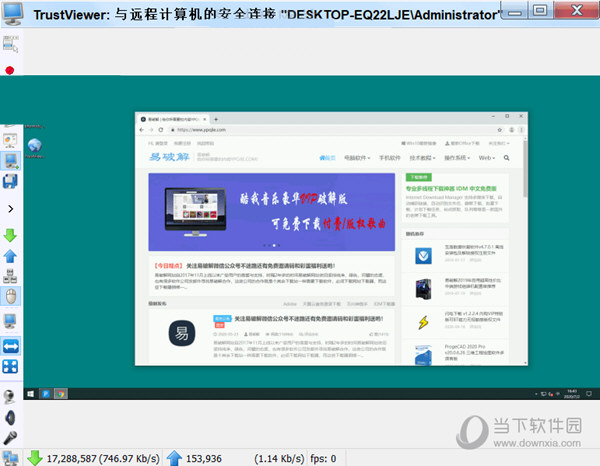Click the bookmark star in address bar
This screenshot has width=600, height=466.
(x=500, y=130)
